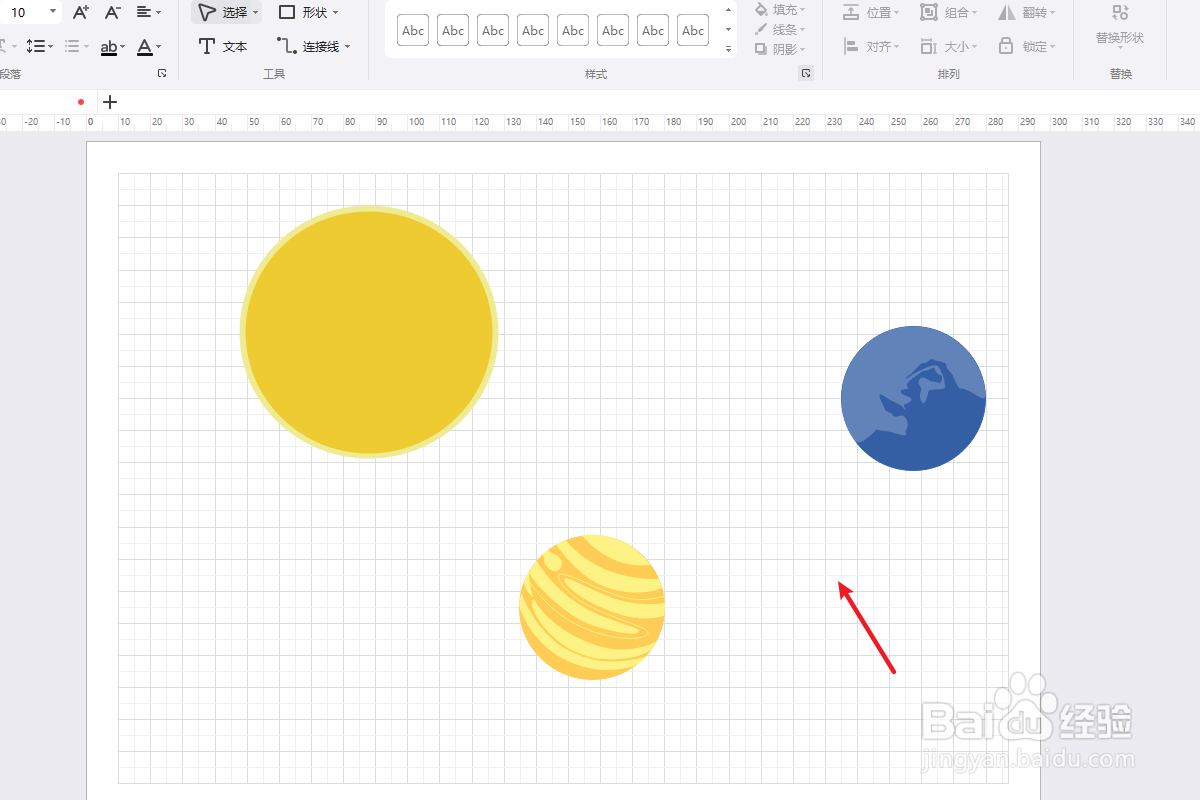Open the font color dropdown arrow

click(x=160, y=47)
